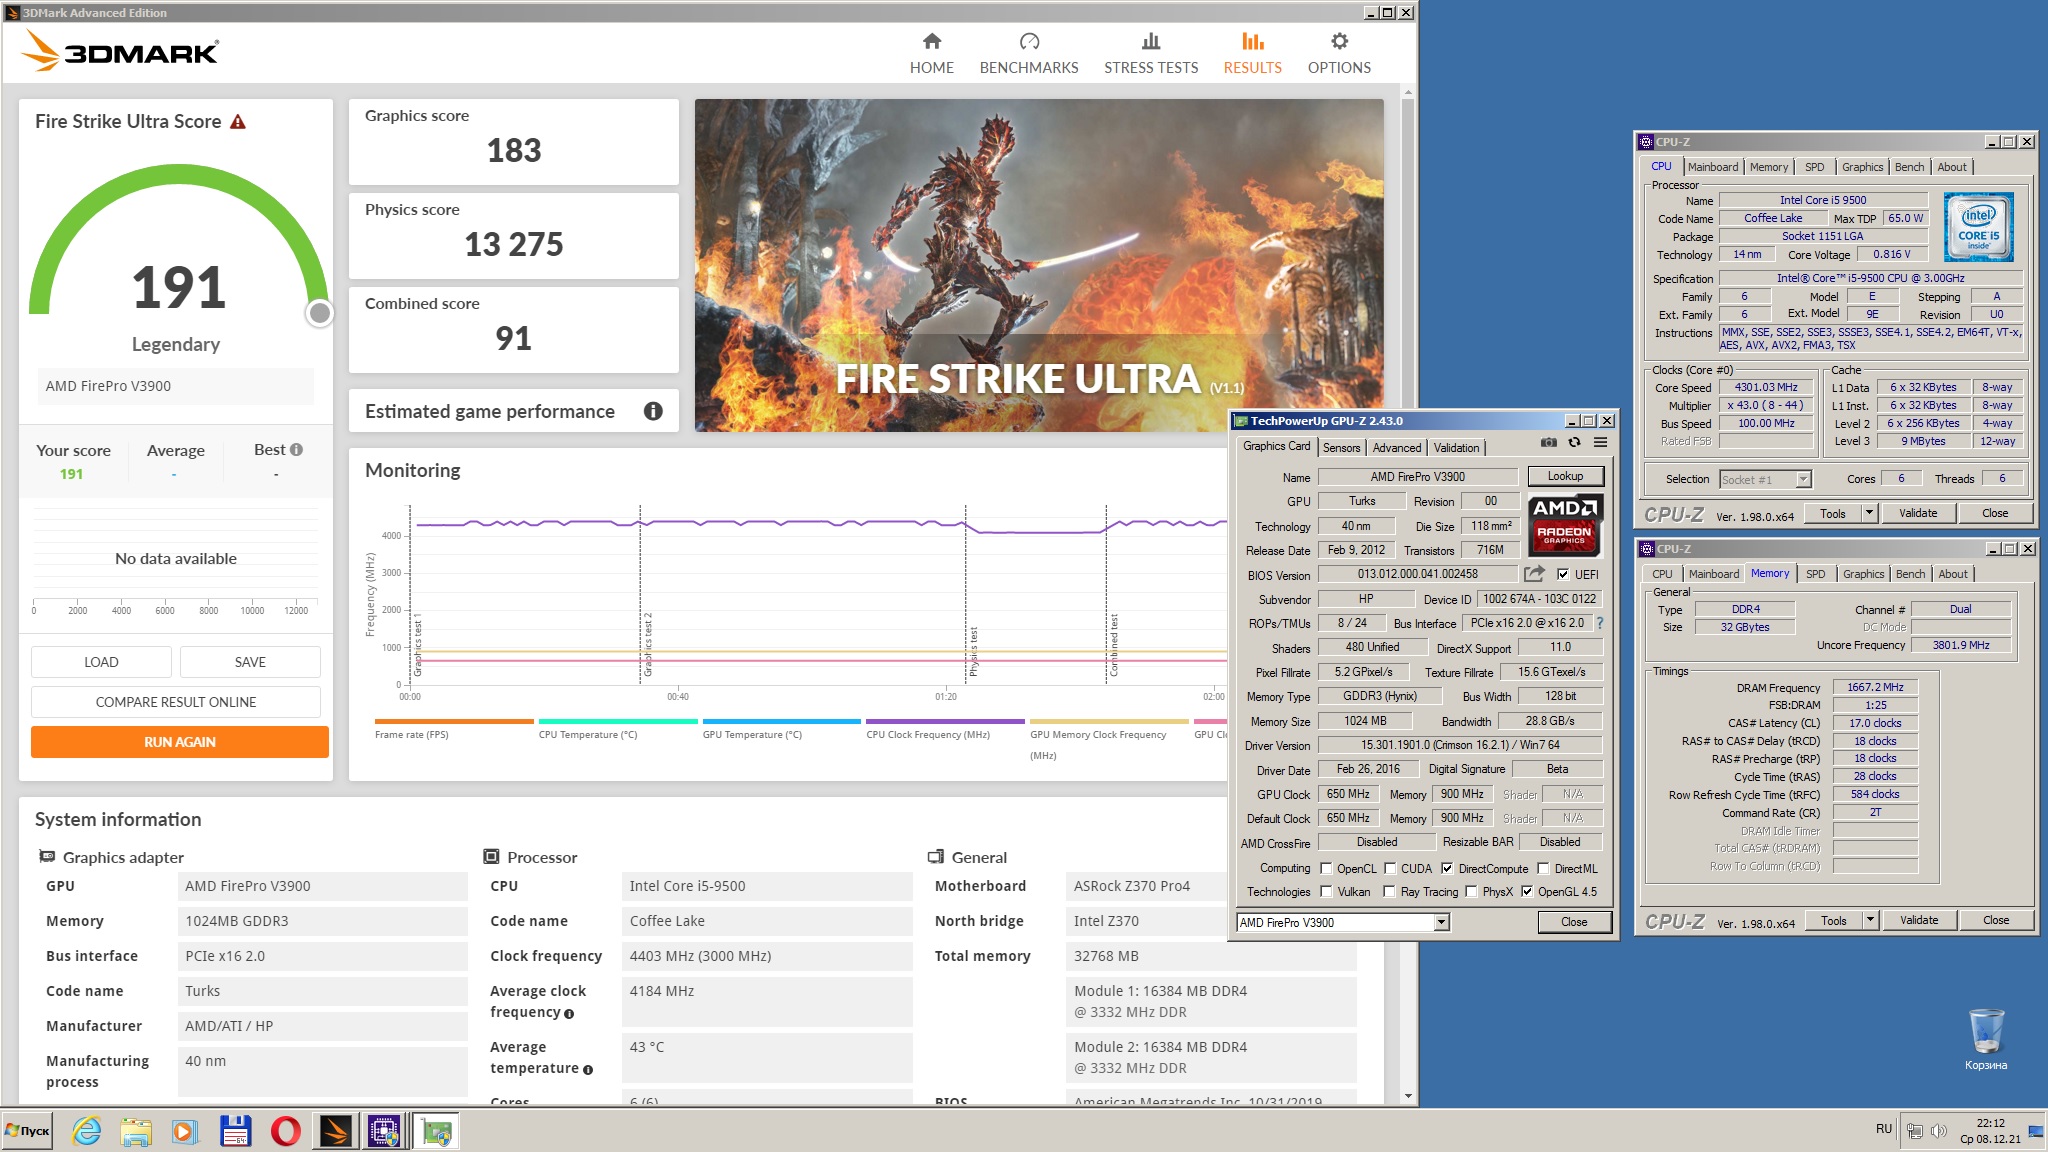2048x1152 pixels.
Task: Toggle the Ray Tracing checkbox in GPU-Z
Action: 1389,892
